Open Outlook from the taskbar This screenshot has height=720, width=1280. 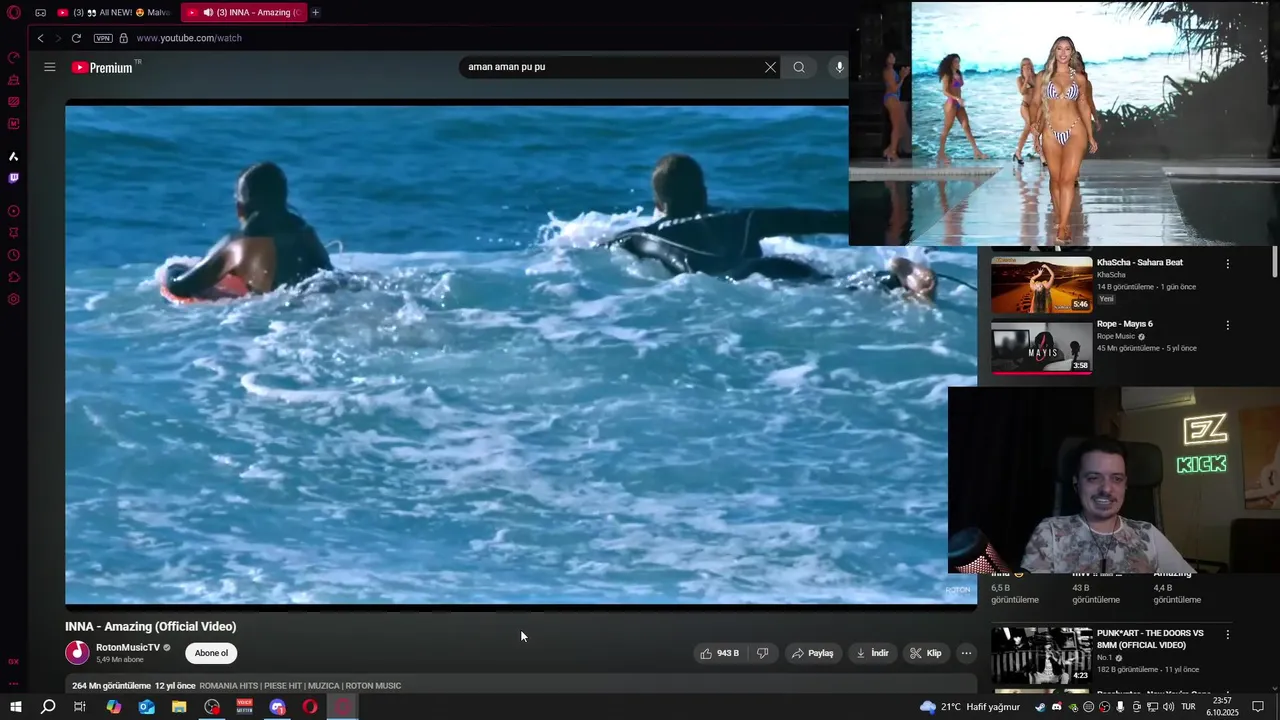click(x=146, y=707)
